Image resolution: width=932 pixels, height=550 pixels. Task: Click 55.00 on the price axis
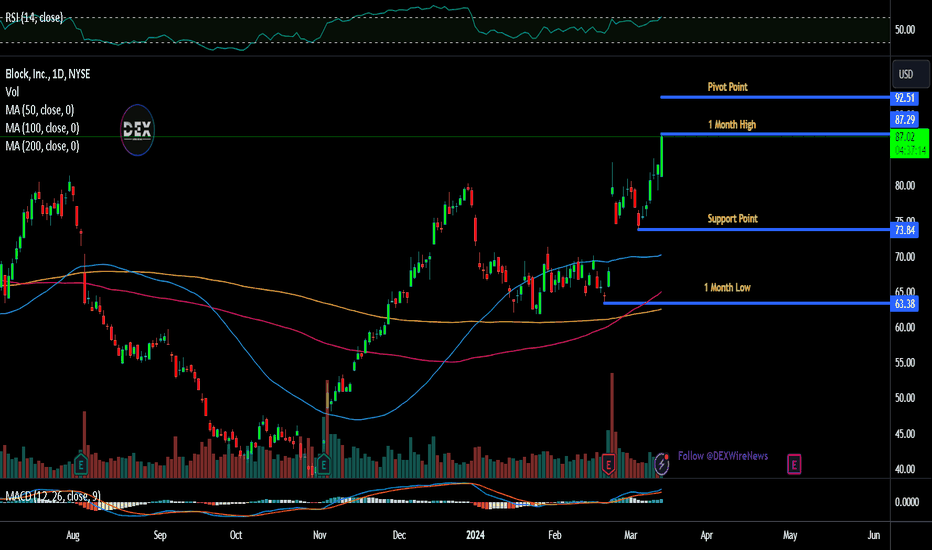tap(905, 363)
